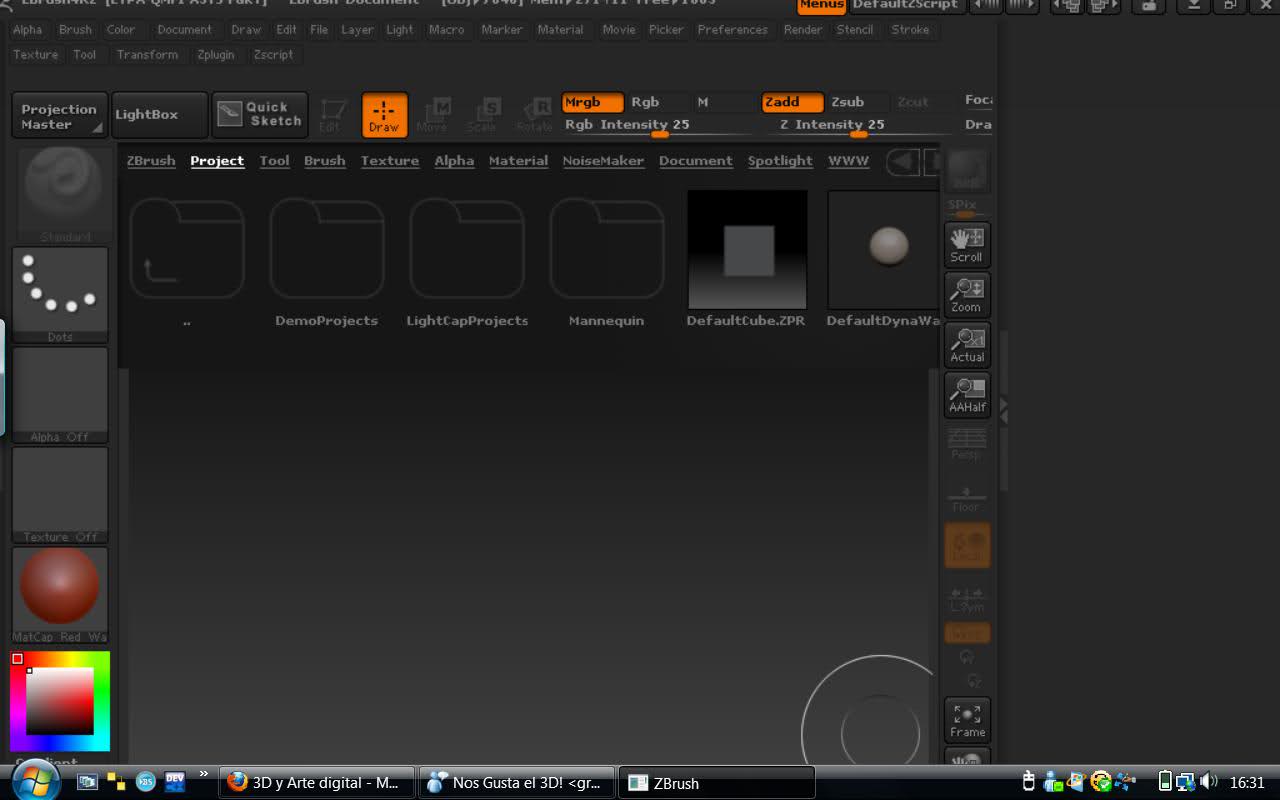Select the Draw mode button

384,115
